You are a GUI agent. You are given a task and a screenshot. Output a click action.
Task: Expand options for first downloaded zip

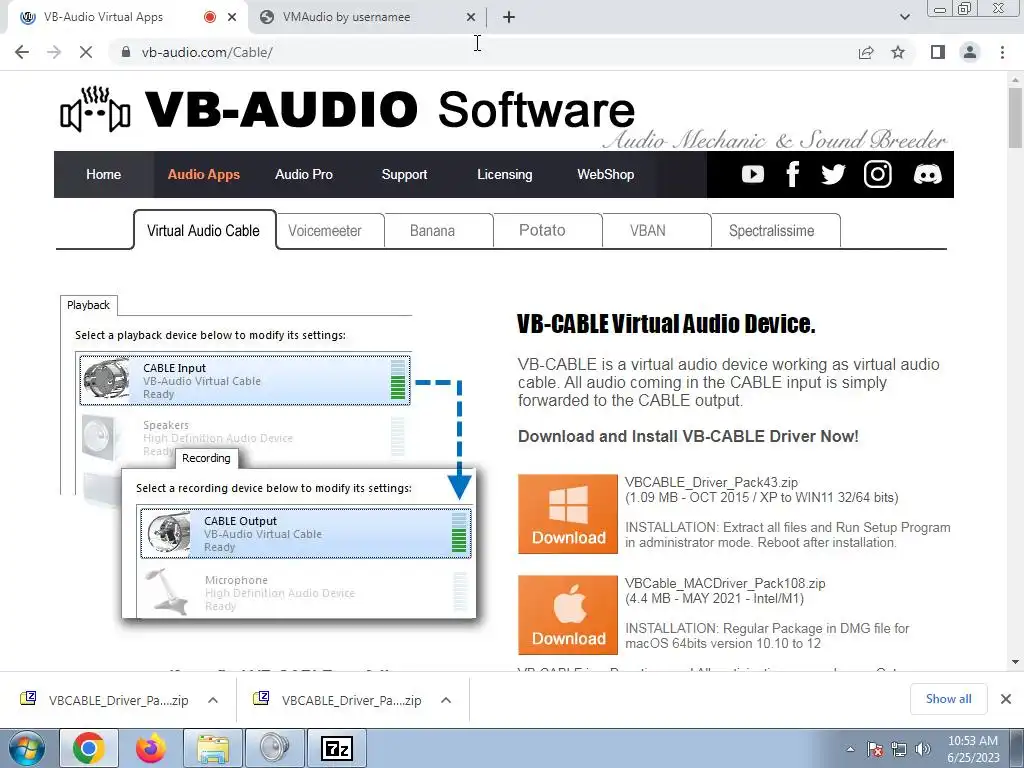point(213,700)
